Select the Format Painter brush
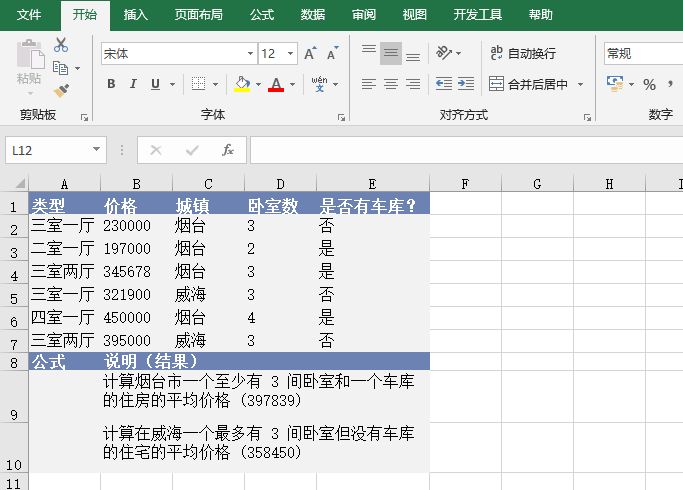Image resolution: width=683 pixels, height=490 pixels. [61, 91]
